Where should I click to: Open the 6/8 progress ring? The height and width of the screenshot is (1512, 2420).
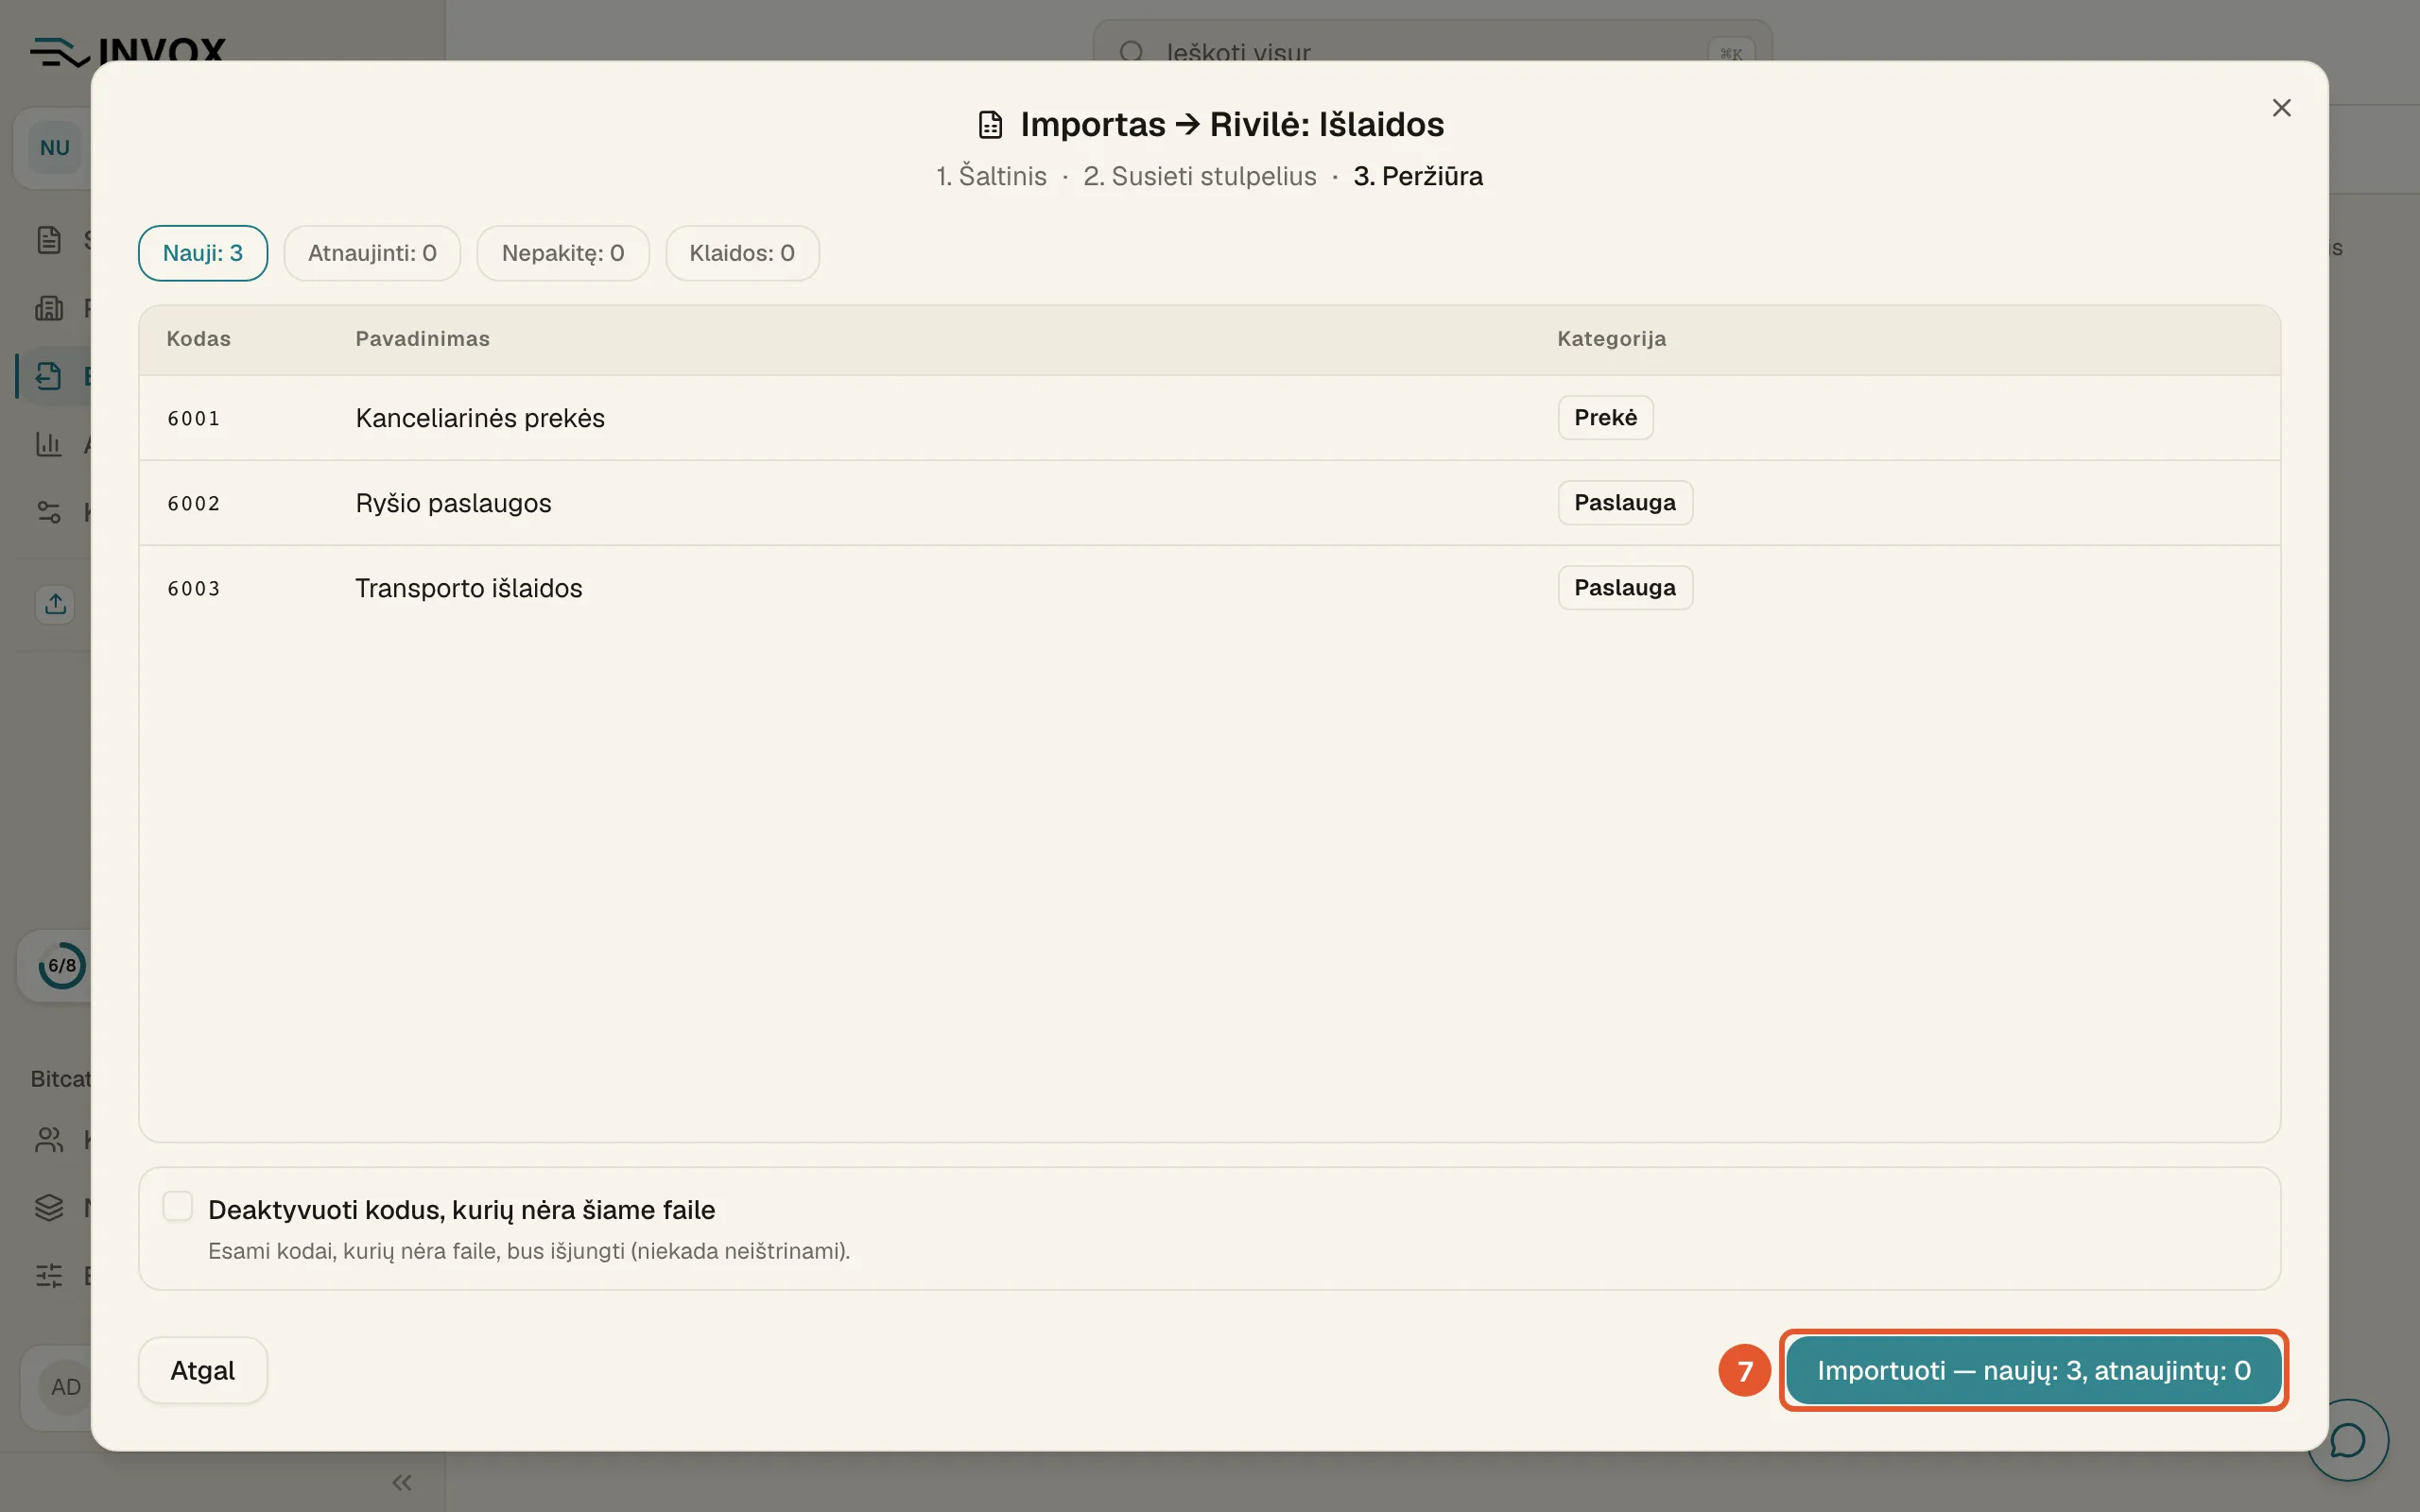[62, 966]
